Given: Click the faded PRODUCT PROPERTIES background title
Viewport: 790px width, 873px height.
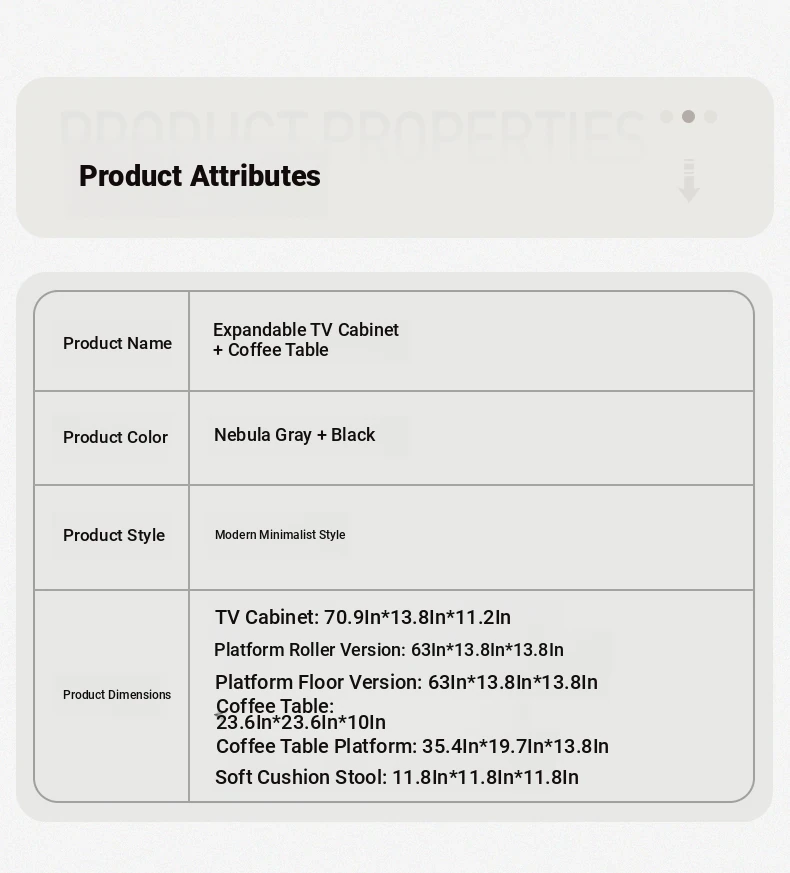Looking at the screenshot, I should point(352,133).
